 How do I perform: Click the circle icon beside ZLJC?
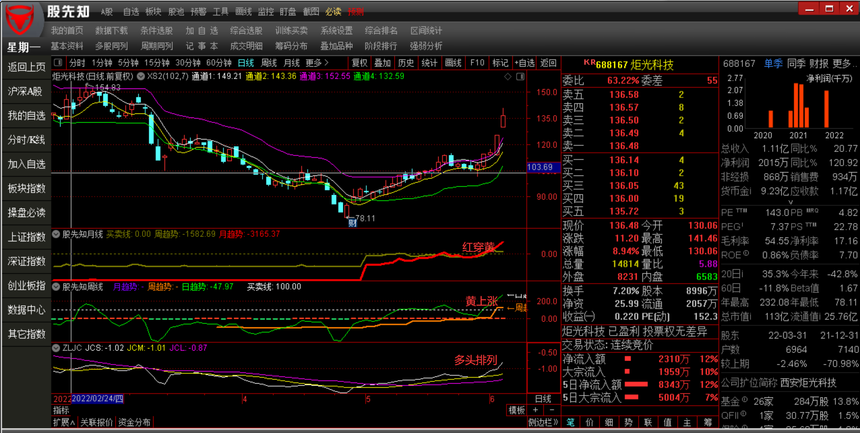pyautogui.click(x=56, y=347)
